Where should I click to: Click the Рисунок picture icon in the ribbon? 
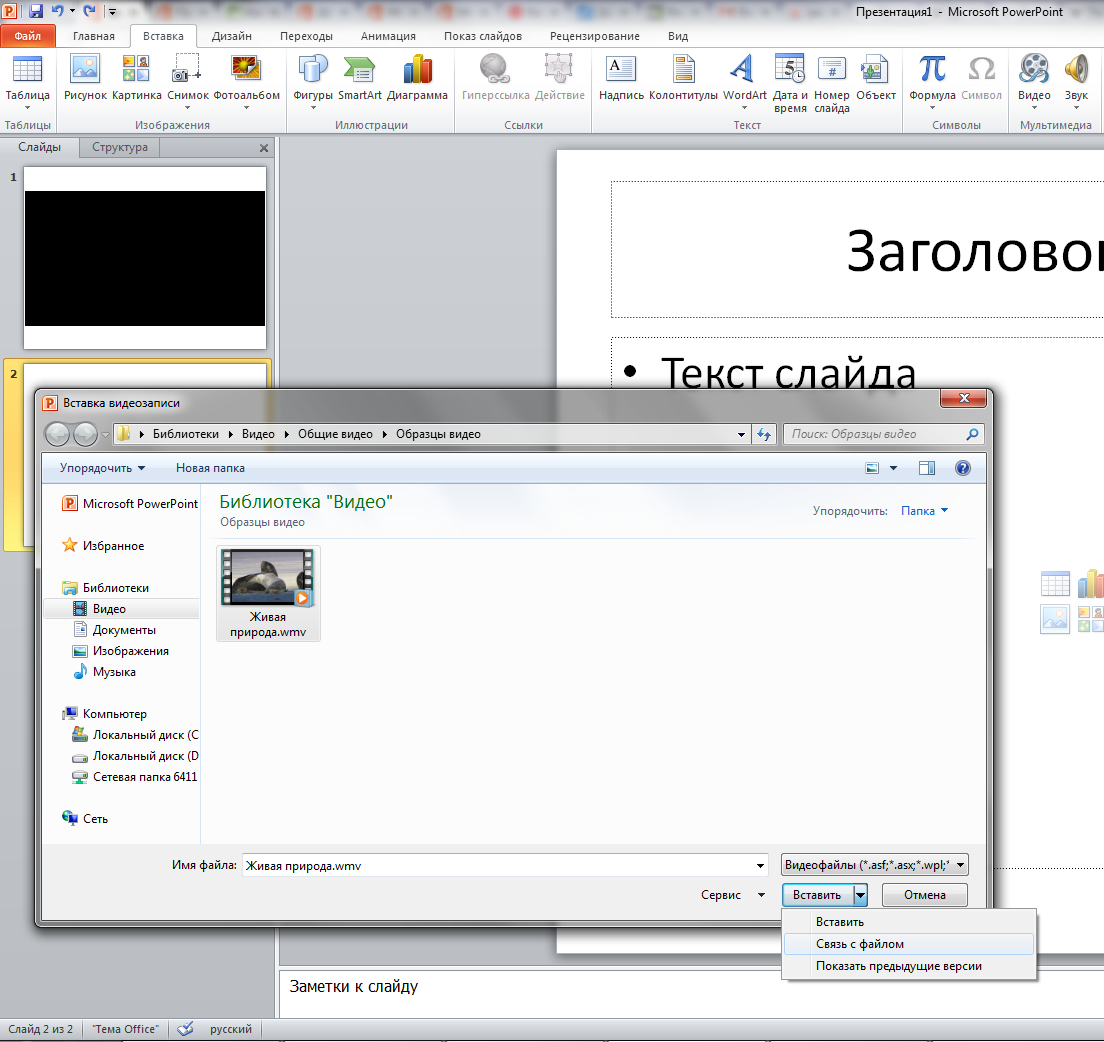(85, 77)
